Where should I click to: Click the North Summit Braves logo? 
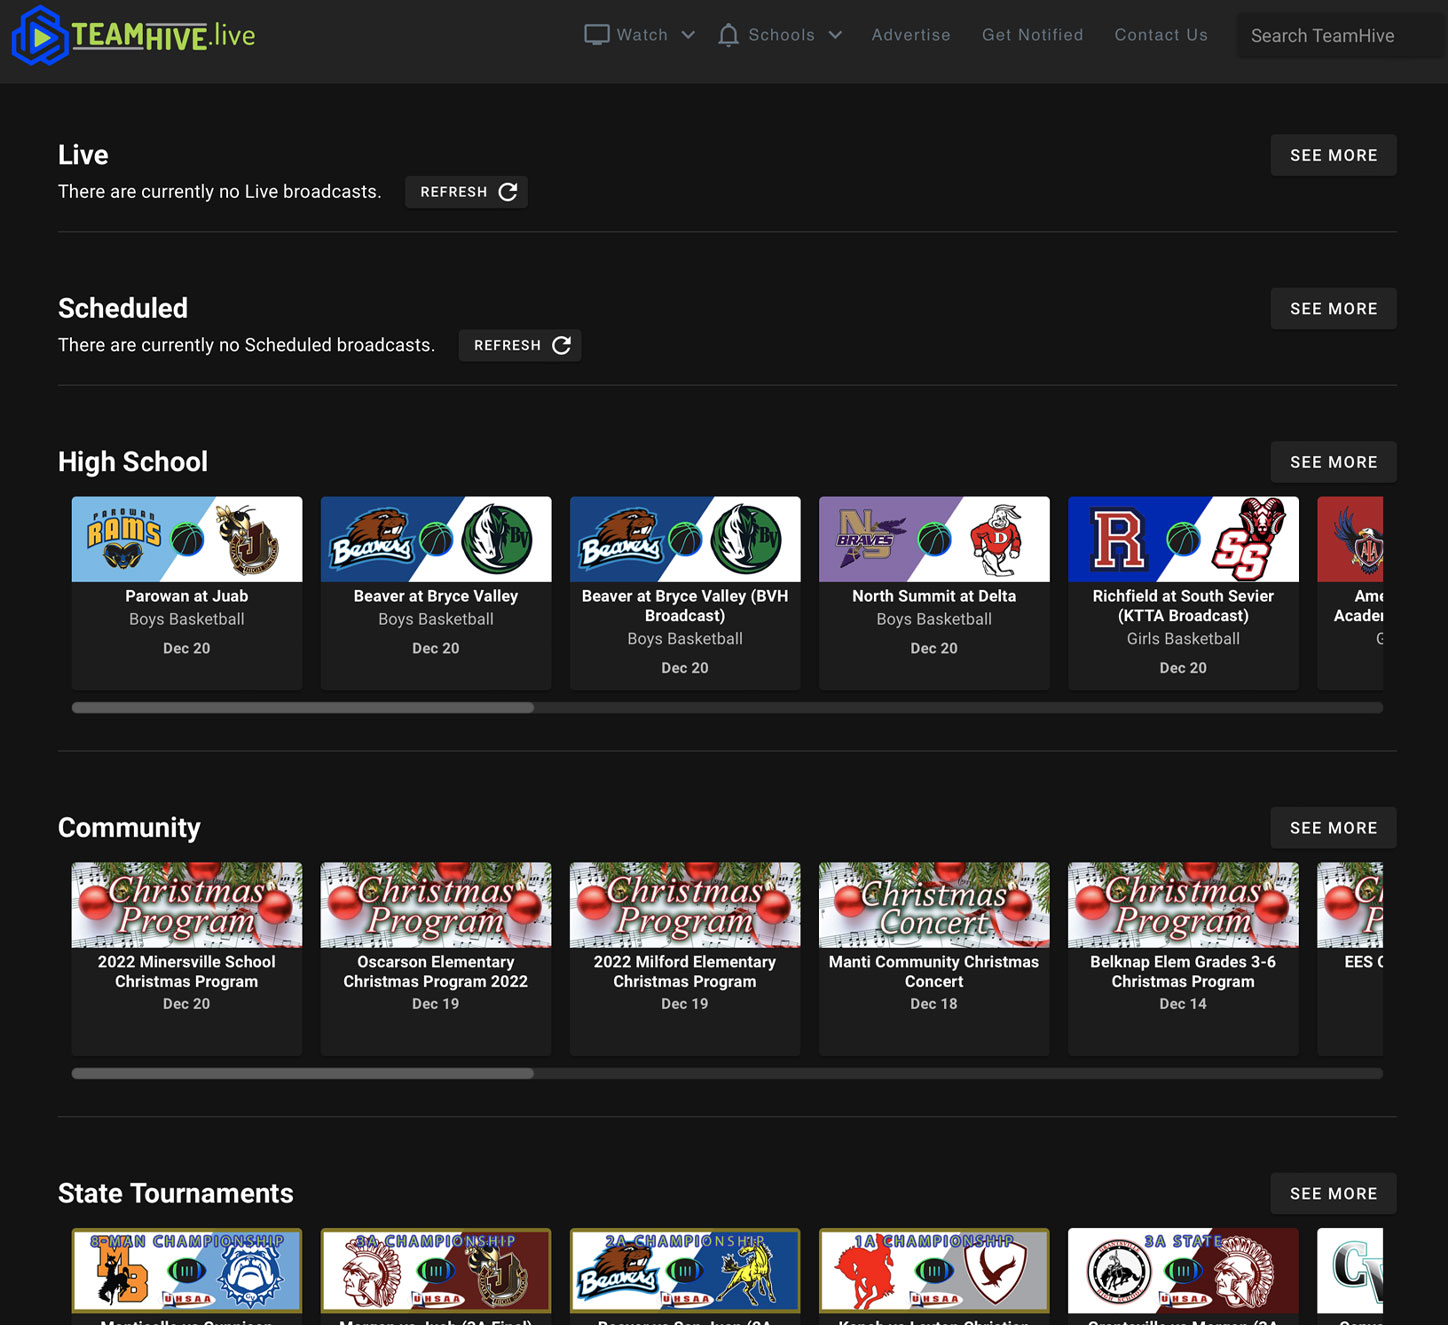(x=870, y=537)
